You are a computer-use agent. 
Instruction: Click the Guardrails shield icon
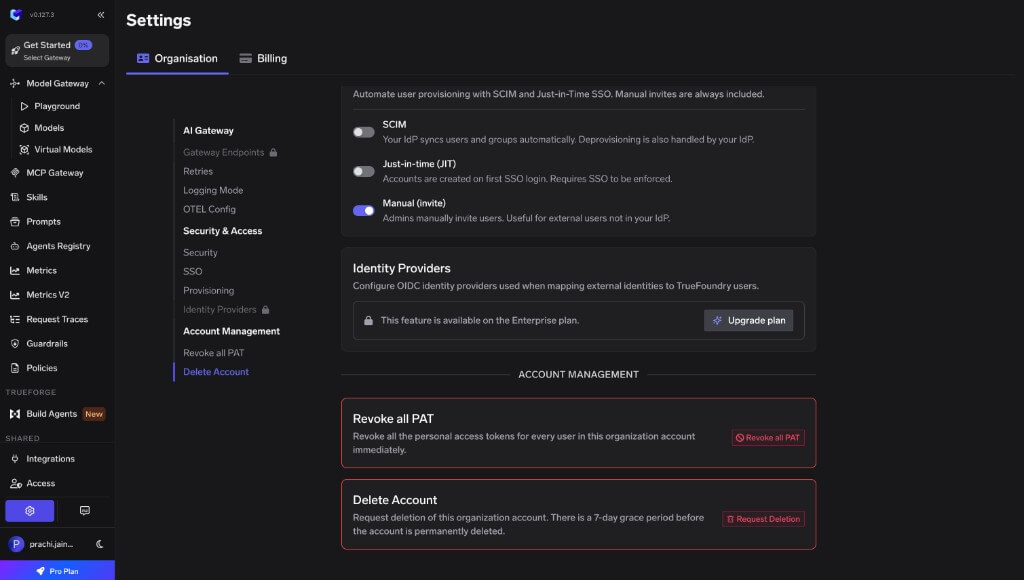14,344
